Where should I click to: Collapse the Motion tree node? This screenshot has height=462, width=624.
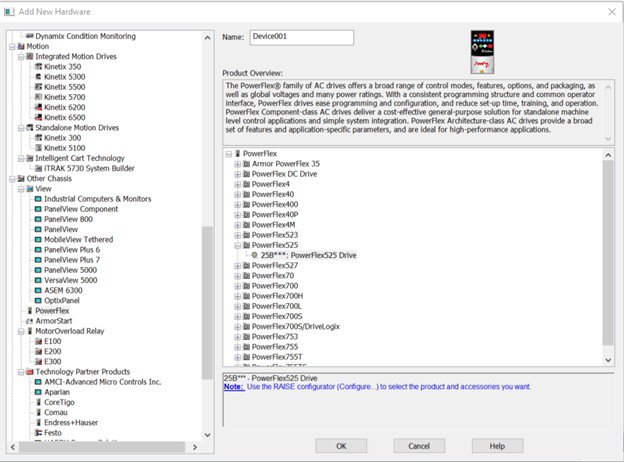coord(12,47)
